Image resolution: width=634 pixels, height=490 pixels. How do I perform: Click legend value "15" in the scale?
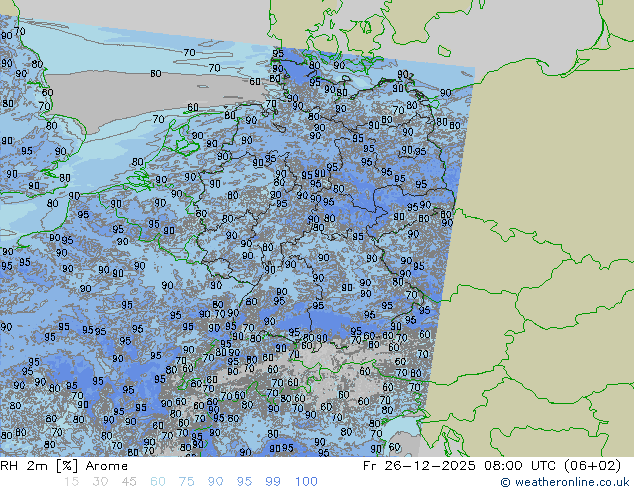[x=71, y=482]
